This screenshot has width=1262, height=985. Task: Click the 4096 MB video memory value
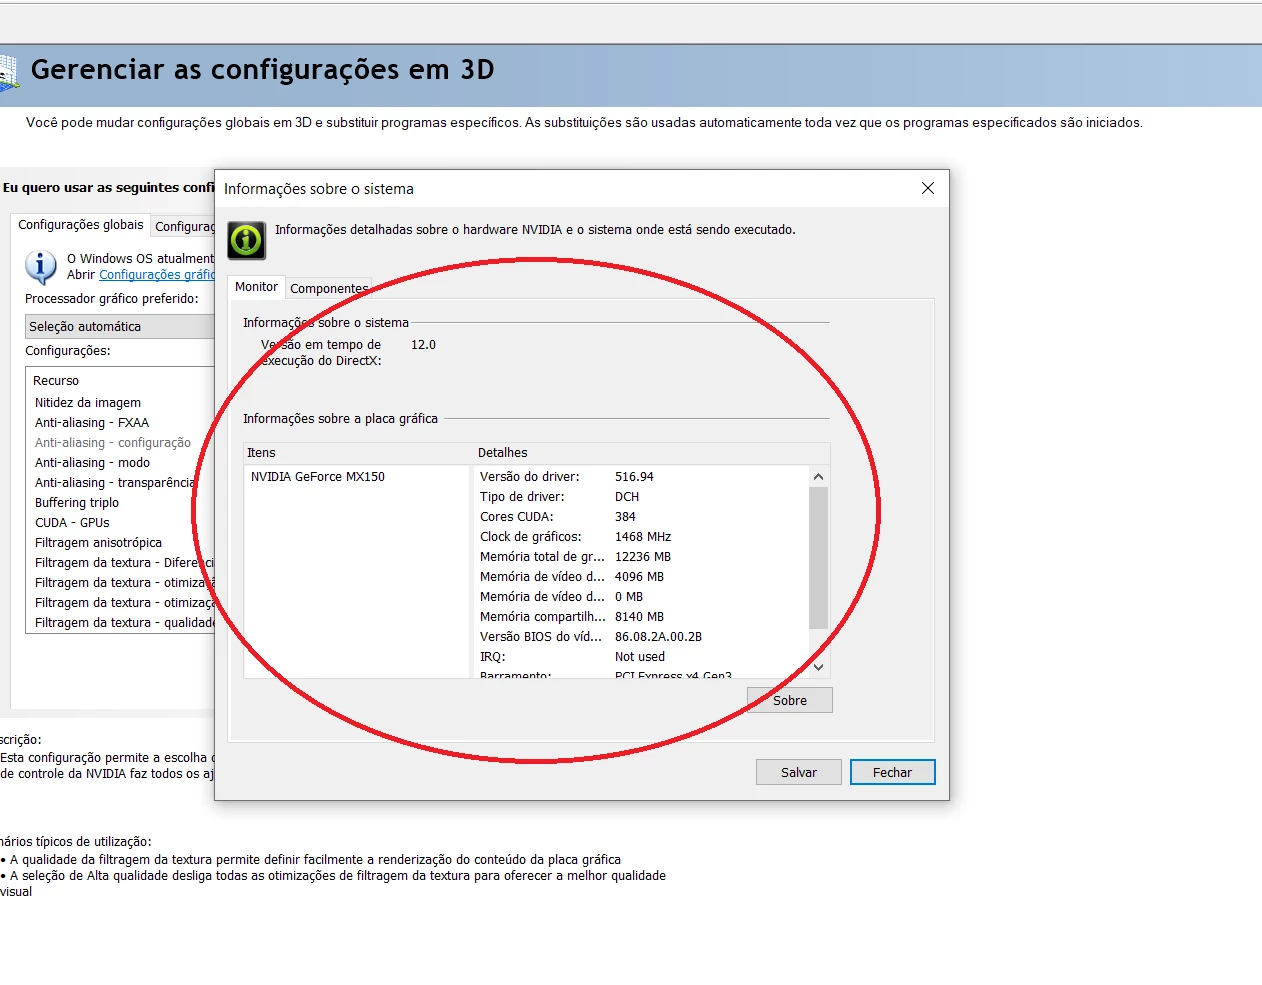tap(639, 577)
